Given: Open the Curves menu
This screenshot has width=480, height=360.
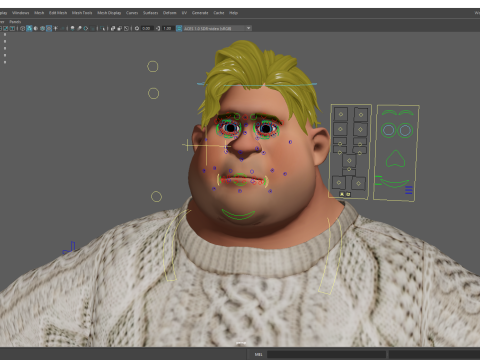Looking at the screenshot, I should [132, 13].
